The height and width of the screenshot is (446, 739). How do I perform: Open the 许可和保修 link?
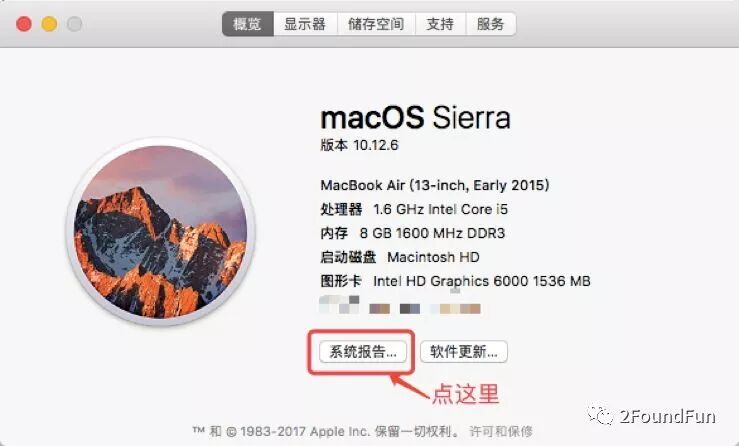[x=501, y=431]
